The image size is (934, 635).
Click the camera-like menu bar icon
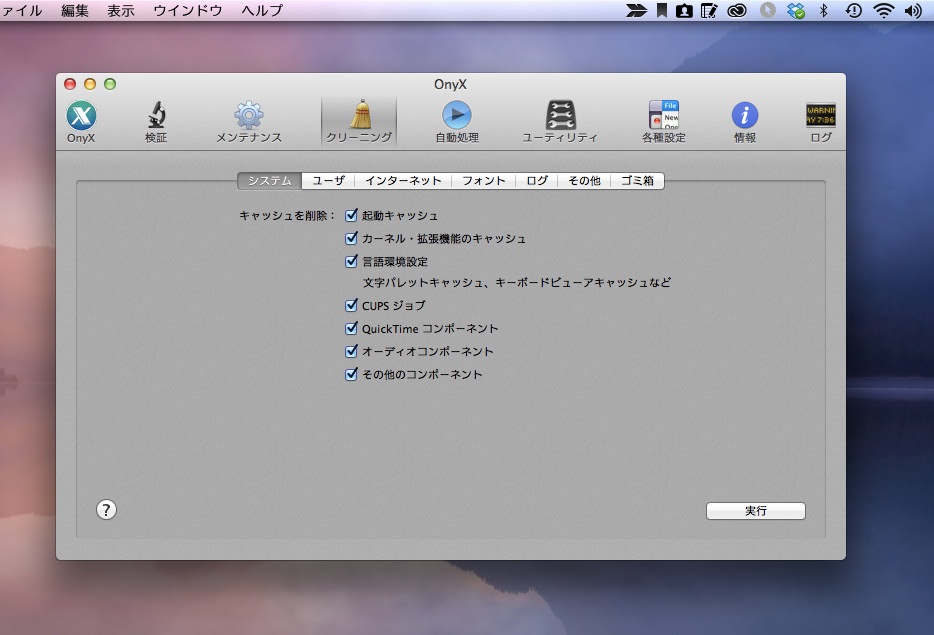coord(684,10)
